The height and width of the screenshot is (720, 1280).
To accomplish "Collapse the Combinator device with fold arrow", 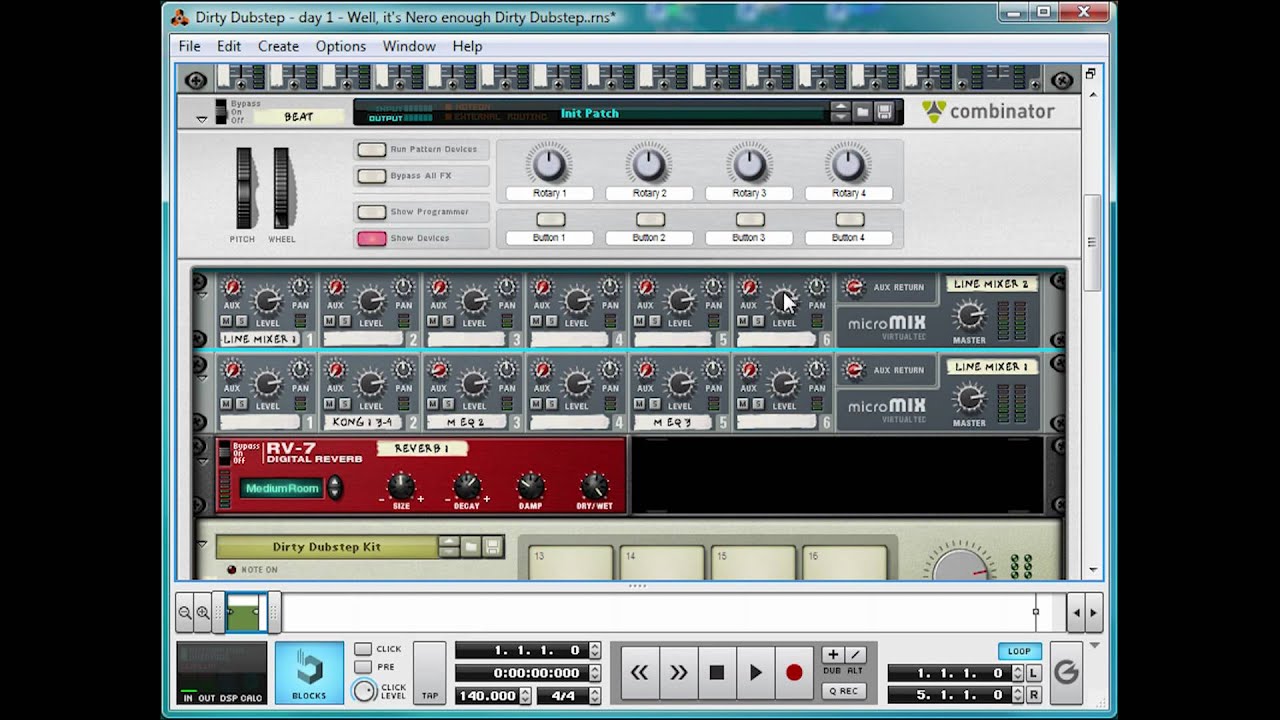I will (201, 119).
